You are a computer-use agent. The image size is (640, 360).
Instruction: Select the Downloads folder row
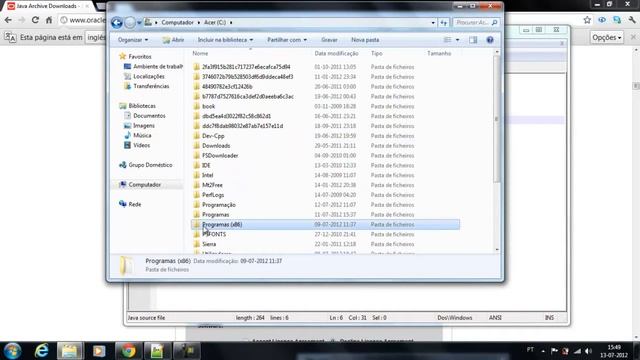pos(325,146)
